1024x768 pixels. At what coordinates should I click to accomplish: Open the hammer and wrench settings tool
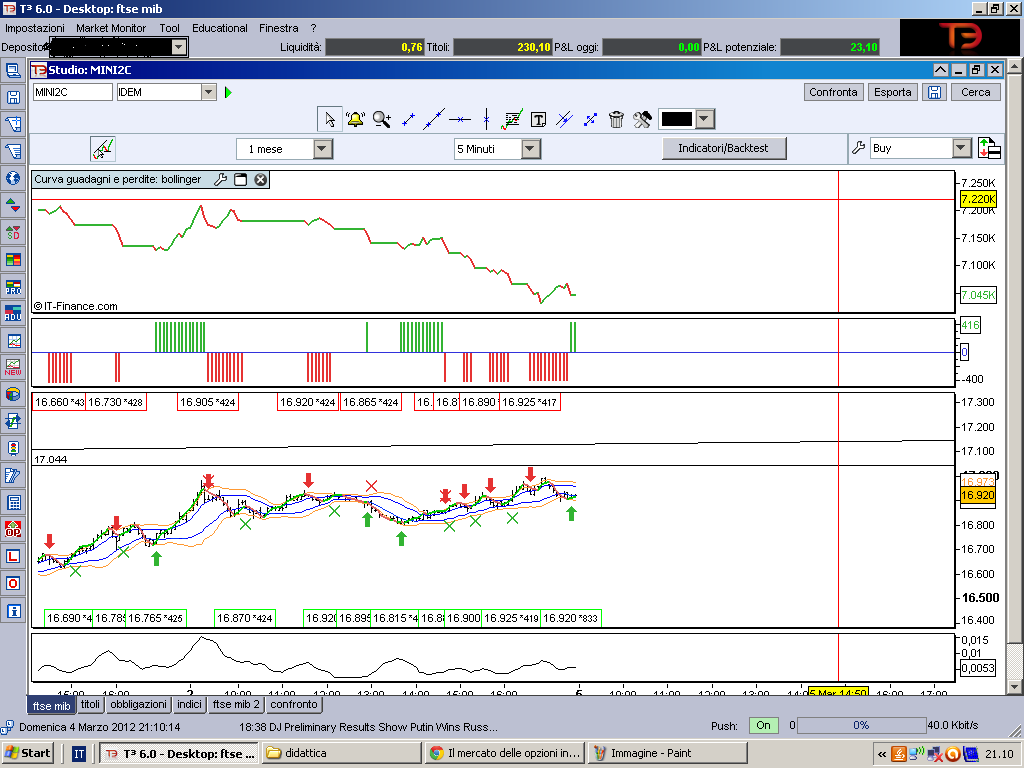(x=642, y=120)
